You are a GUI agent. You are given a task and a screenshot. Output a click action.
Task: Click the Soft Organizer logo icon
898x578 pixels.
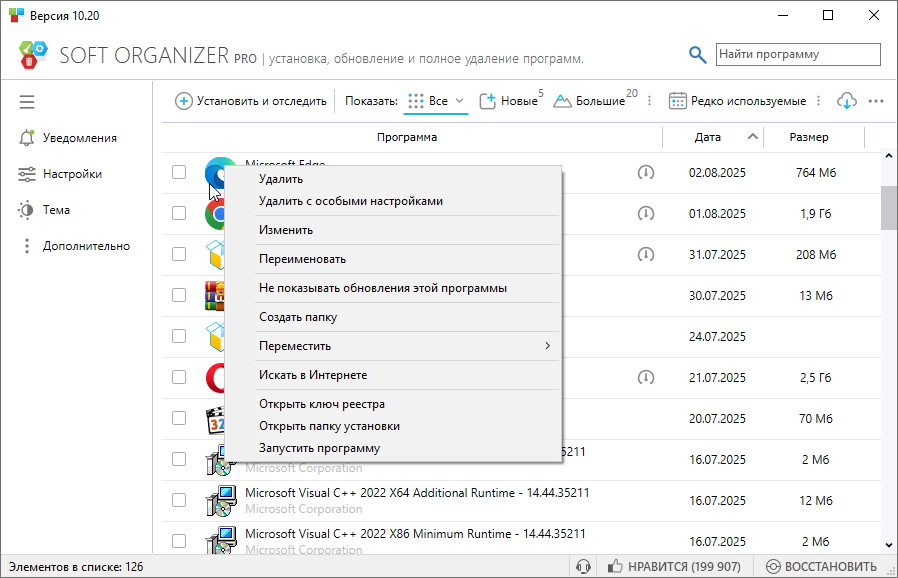point(33,55)
